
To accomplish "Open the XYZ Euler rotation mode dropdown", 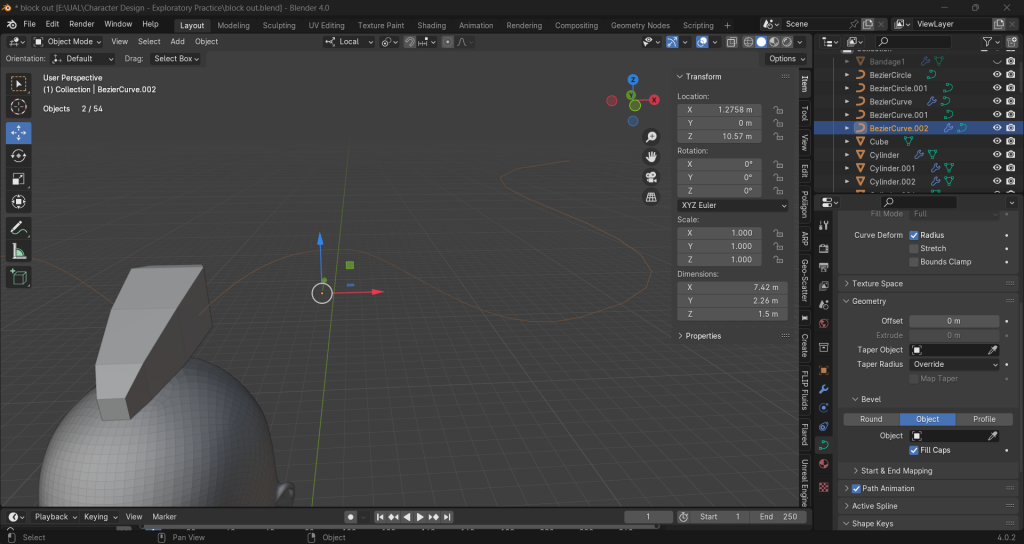I will click(733, 205).
